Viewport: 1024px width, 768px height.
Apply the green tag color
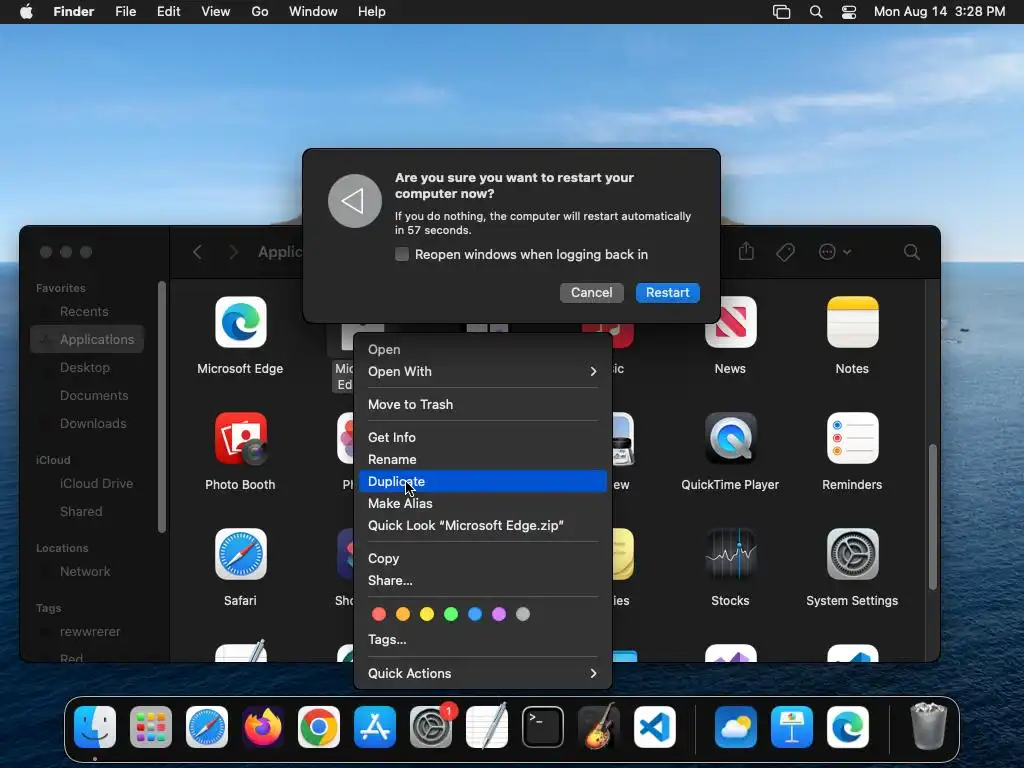click(451, 614)
